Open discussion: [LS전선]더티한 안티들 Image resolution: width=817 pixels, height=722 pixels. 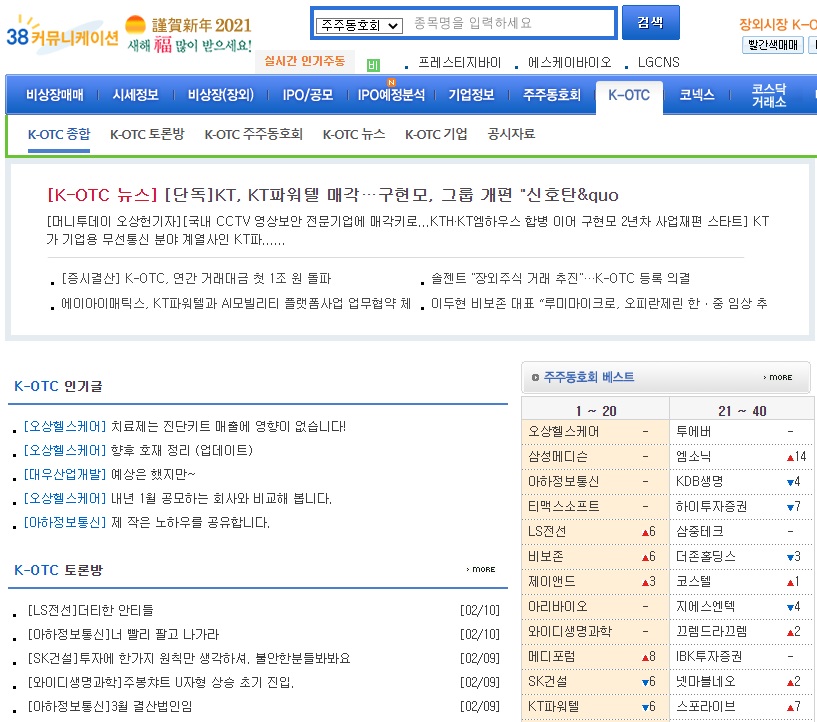click(90, 610)
